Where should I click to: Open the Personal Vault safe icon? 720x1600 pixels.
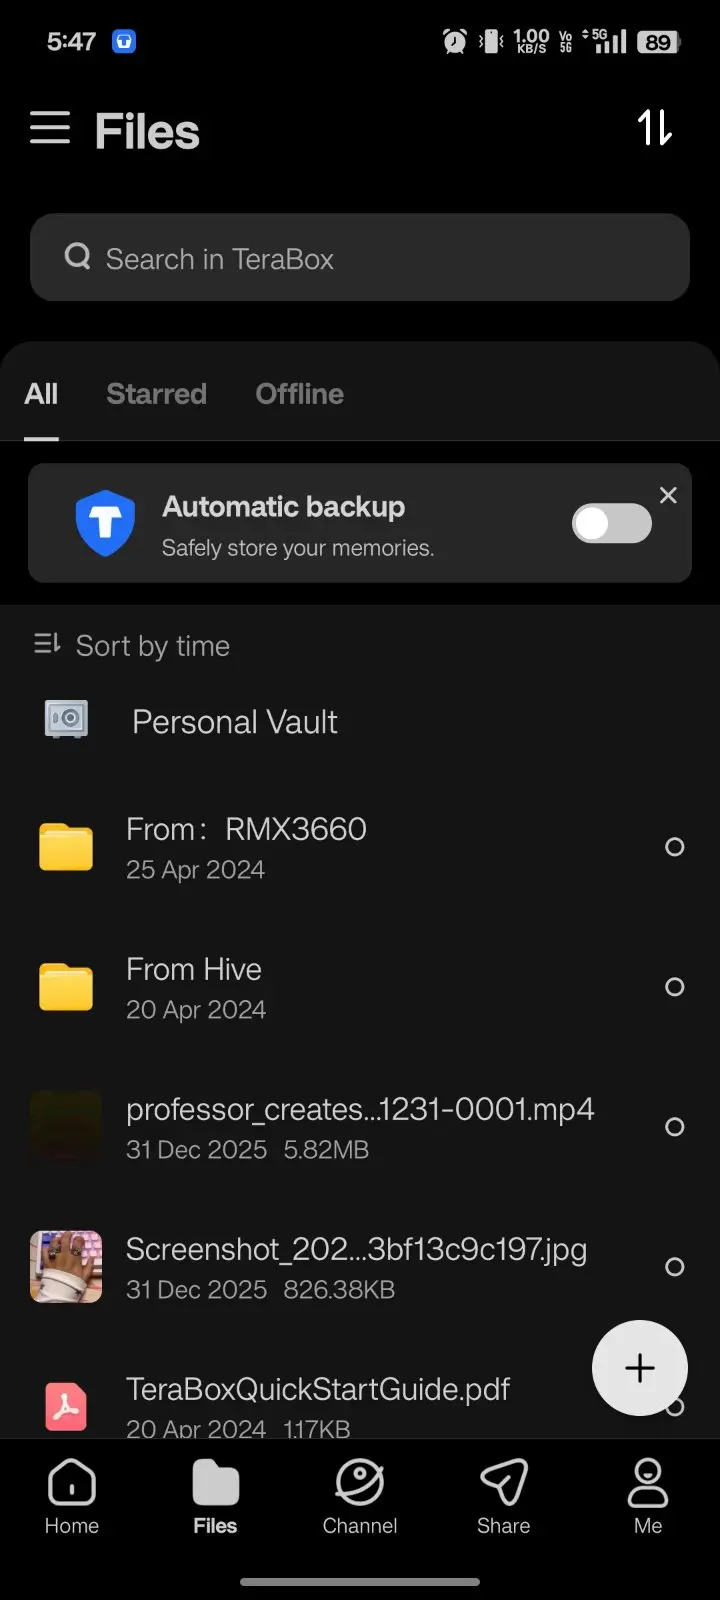[67, 719]
